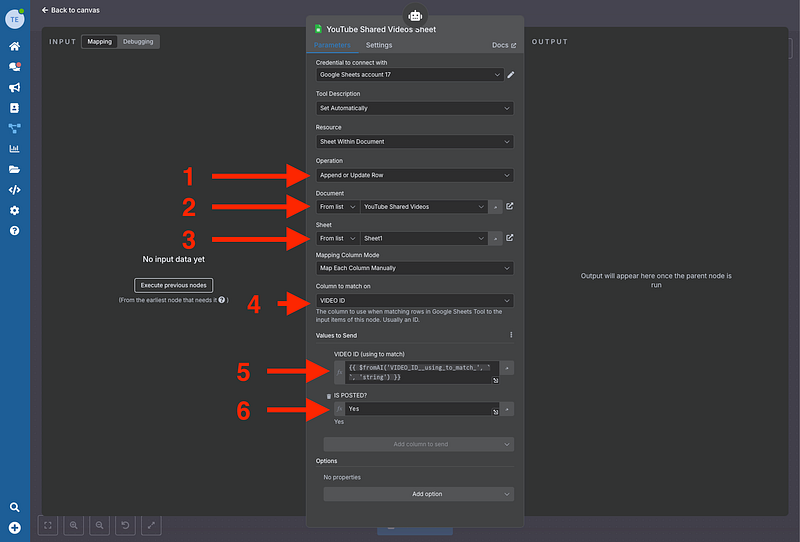Open the Column to match on dropdown
The height and width of the screenshot is (542, 800).
tap(414, 300)
